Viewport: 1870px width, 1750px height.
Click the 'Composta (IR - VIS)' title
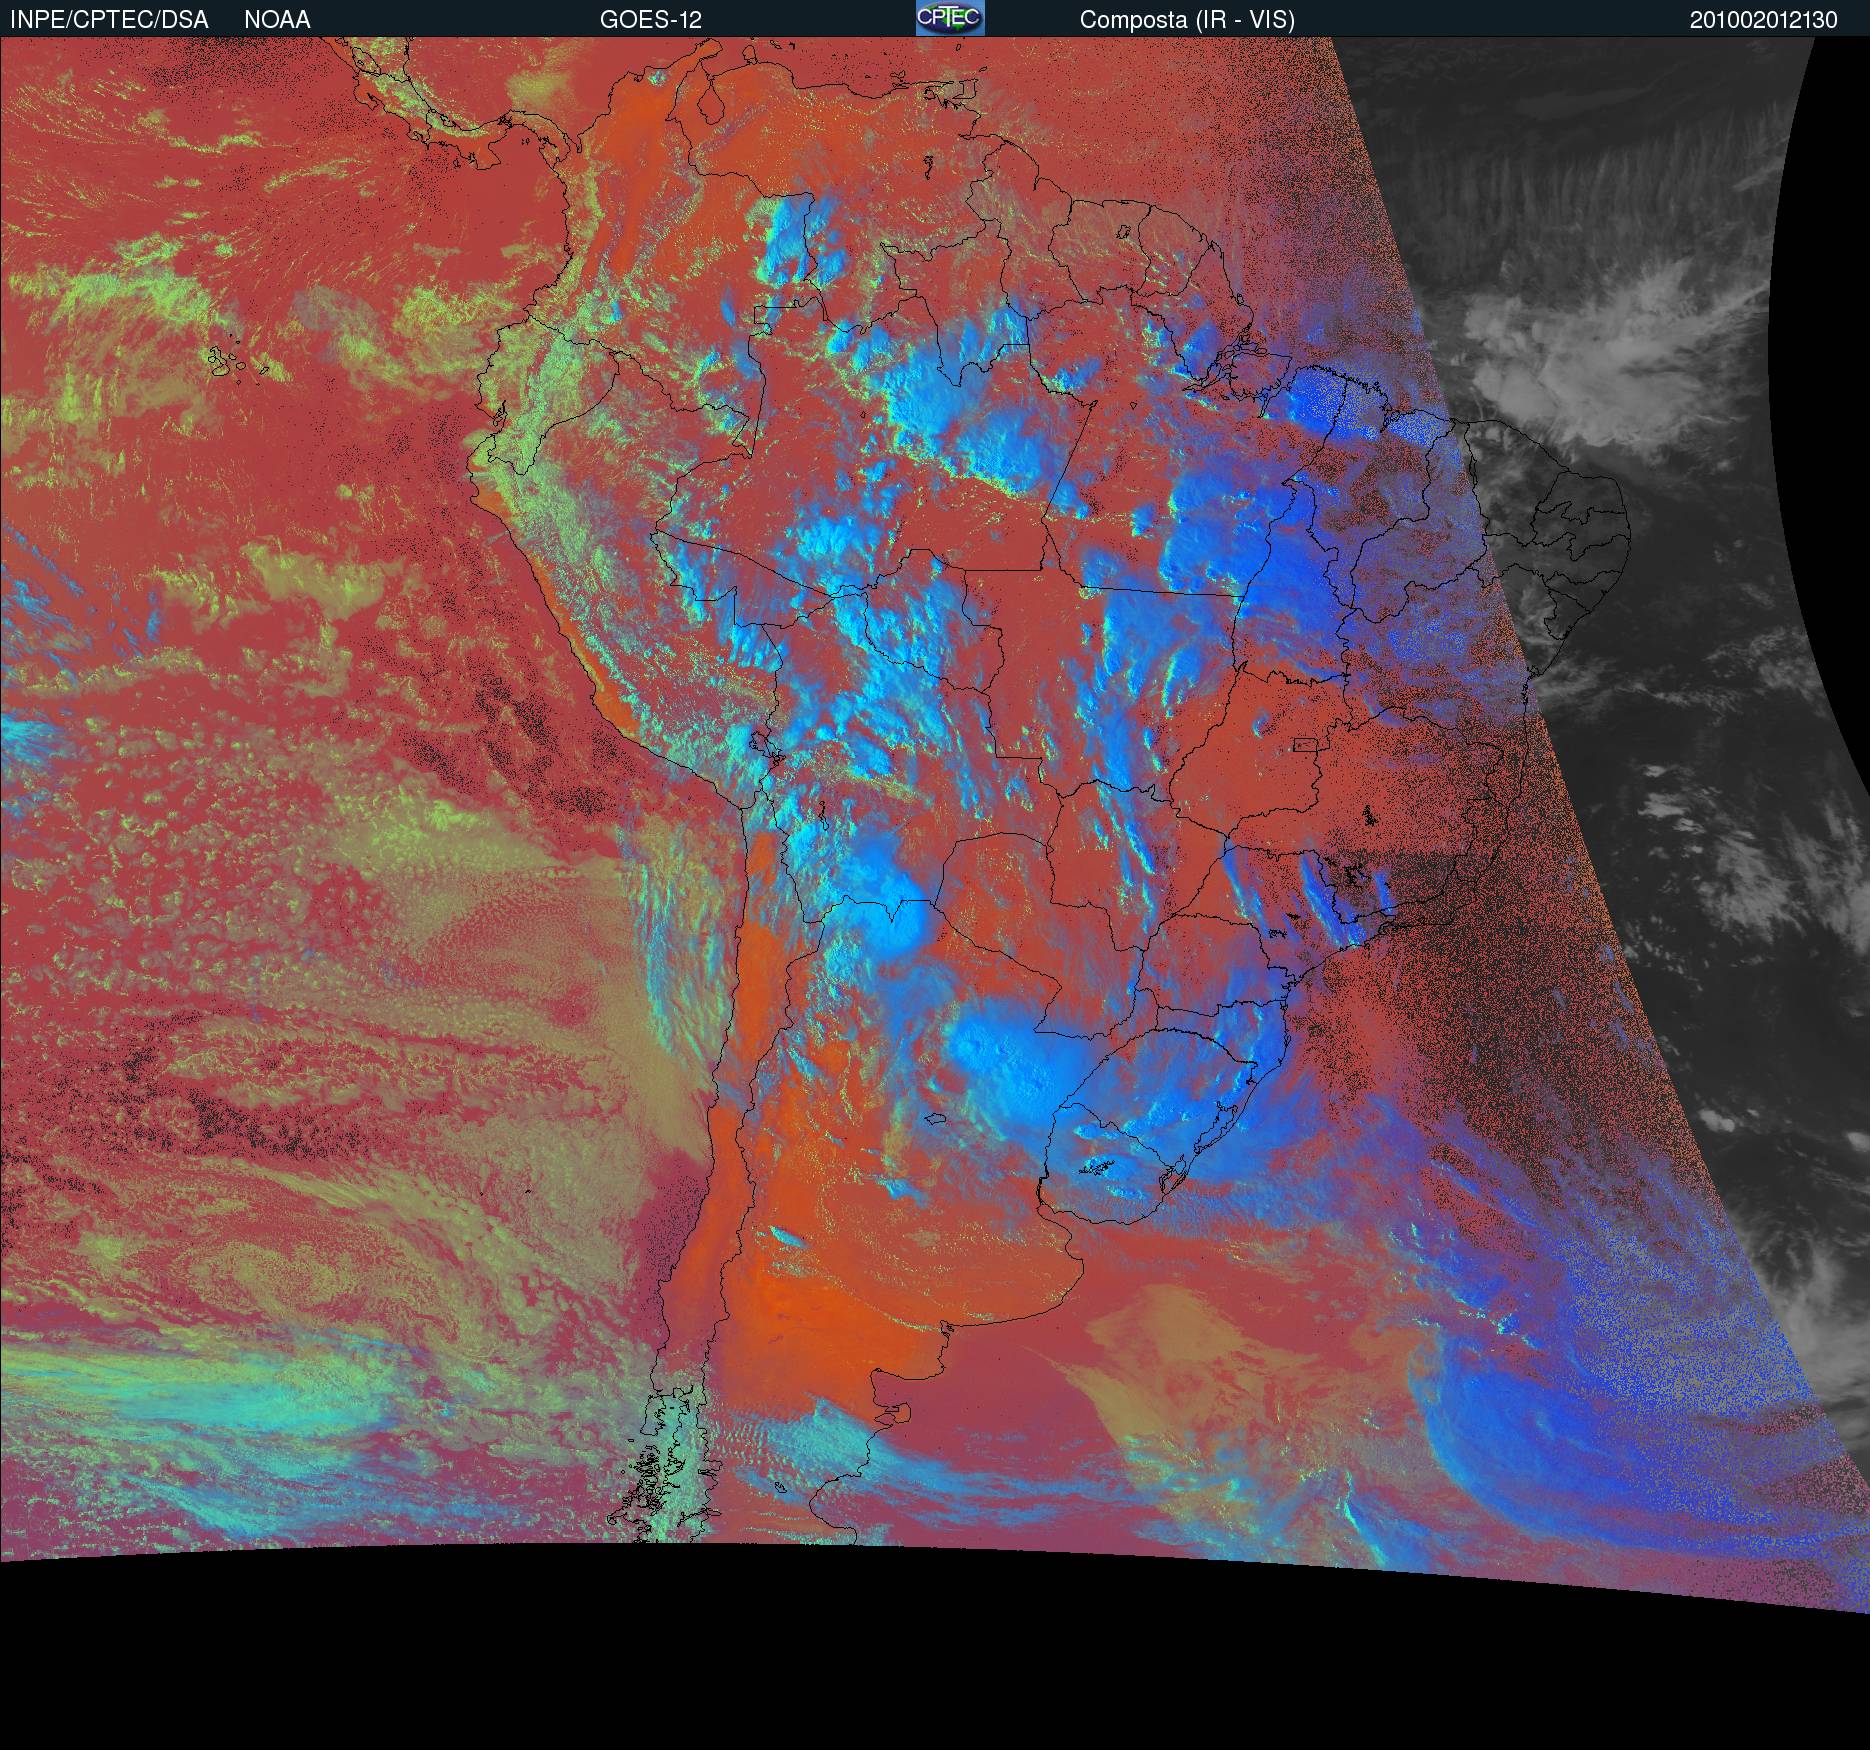click(x=1187, y=20)
